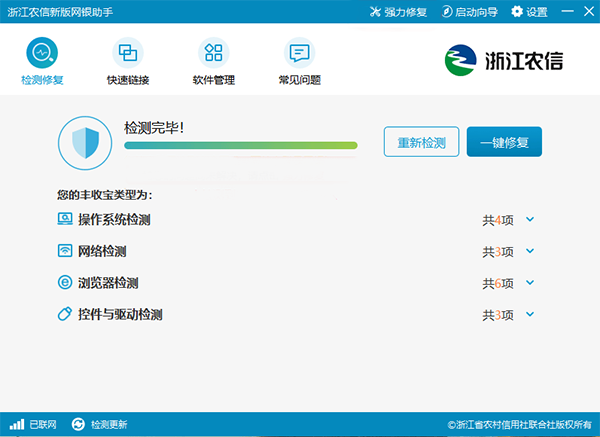The width and height of the screenshot is (600, 437).
Task: Switch to the 快速链接 tab label
Action: click(128, 80)
